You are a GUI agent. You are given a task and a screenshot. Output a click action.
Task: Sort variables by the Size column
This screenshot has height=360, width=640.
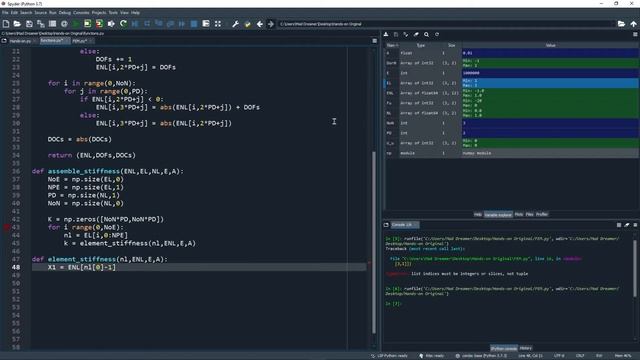pos(451,45)
